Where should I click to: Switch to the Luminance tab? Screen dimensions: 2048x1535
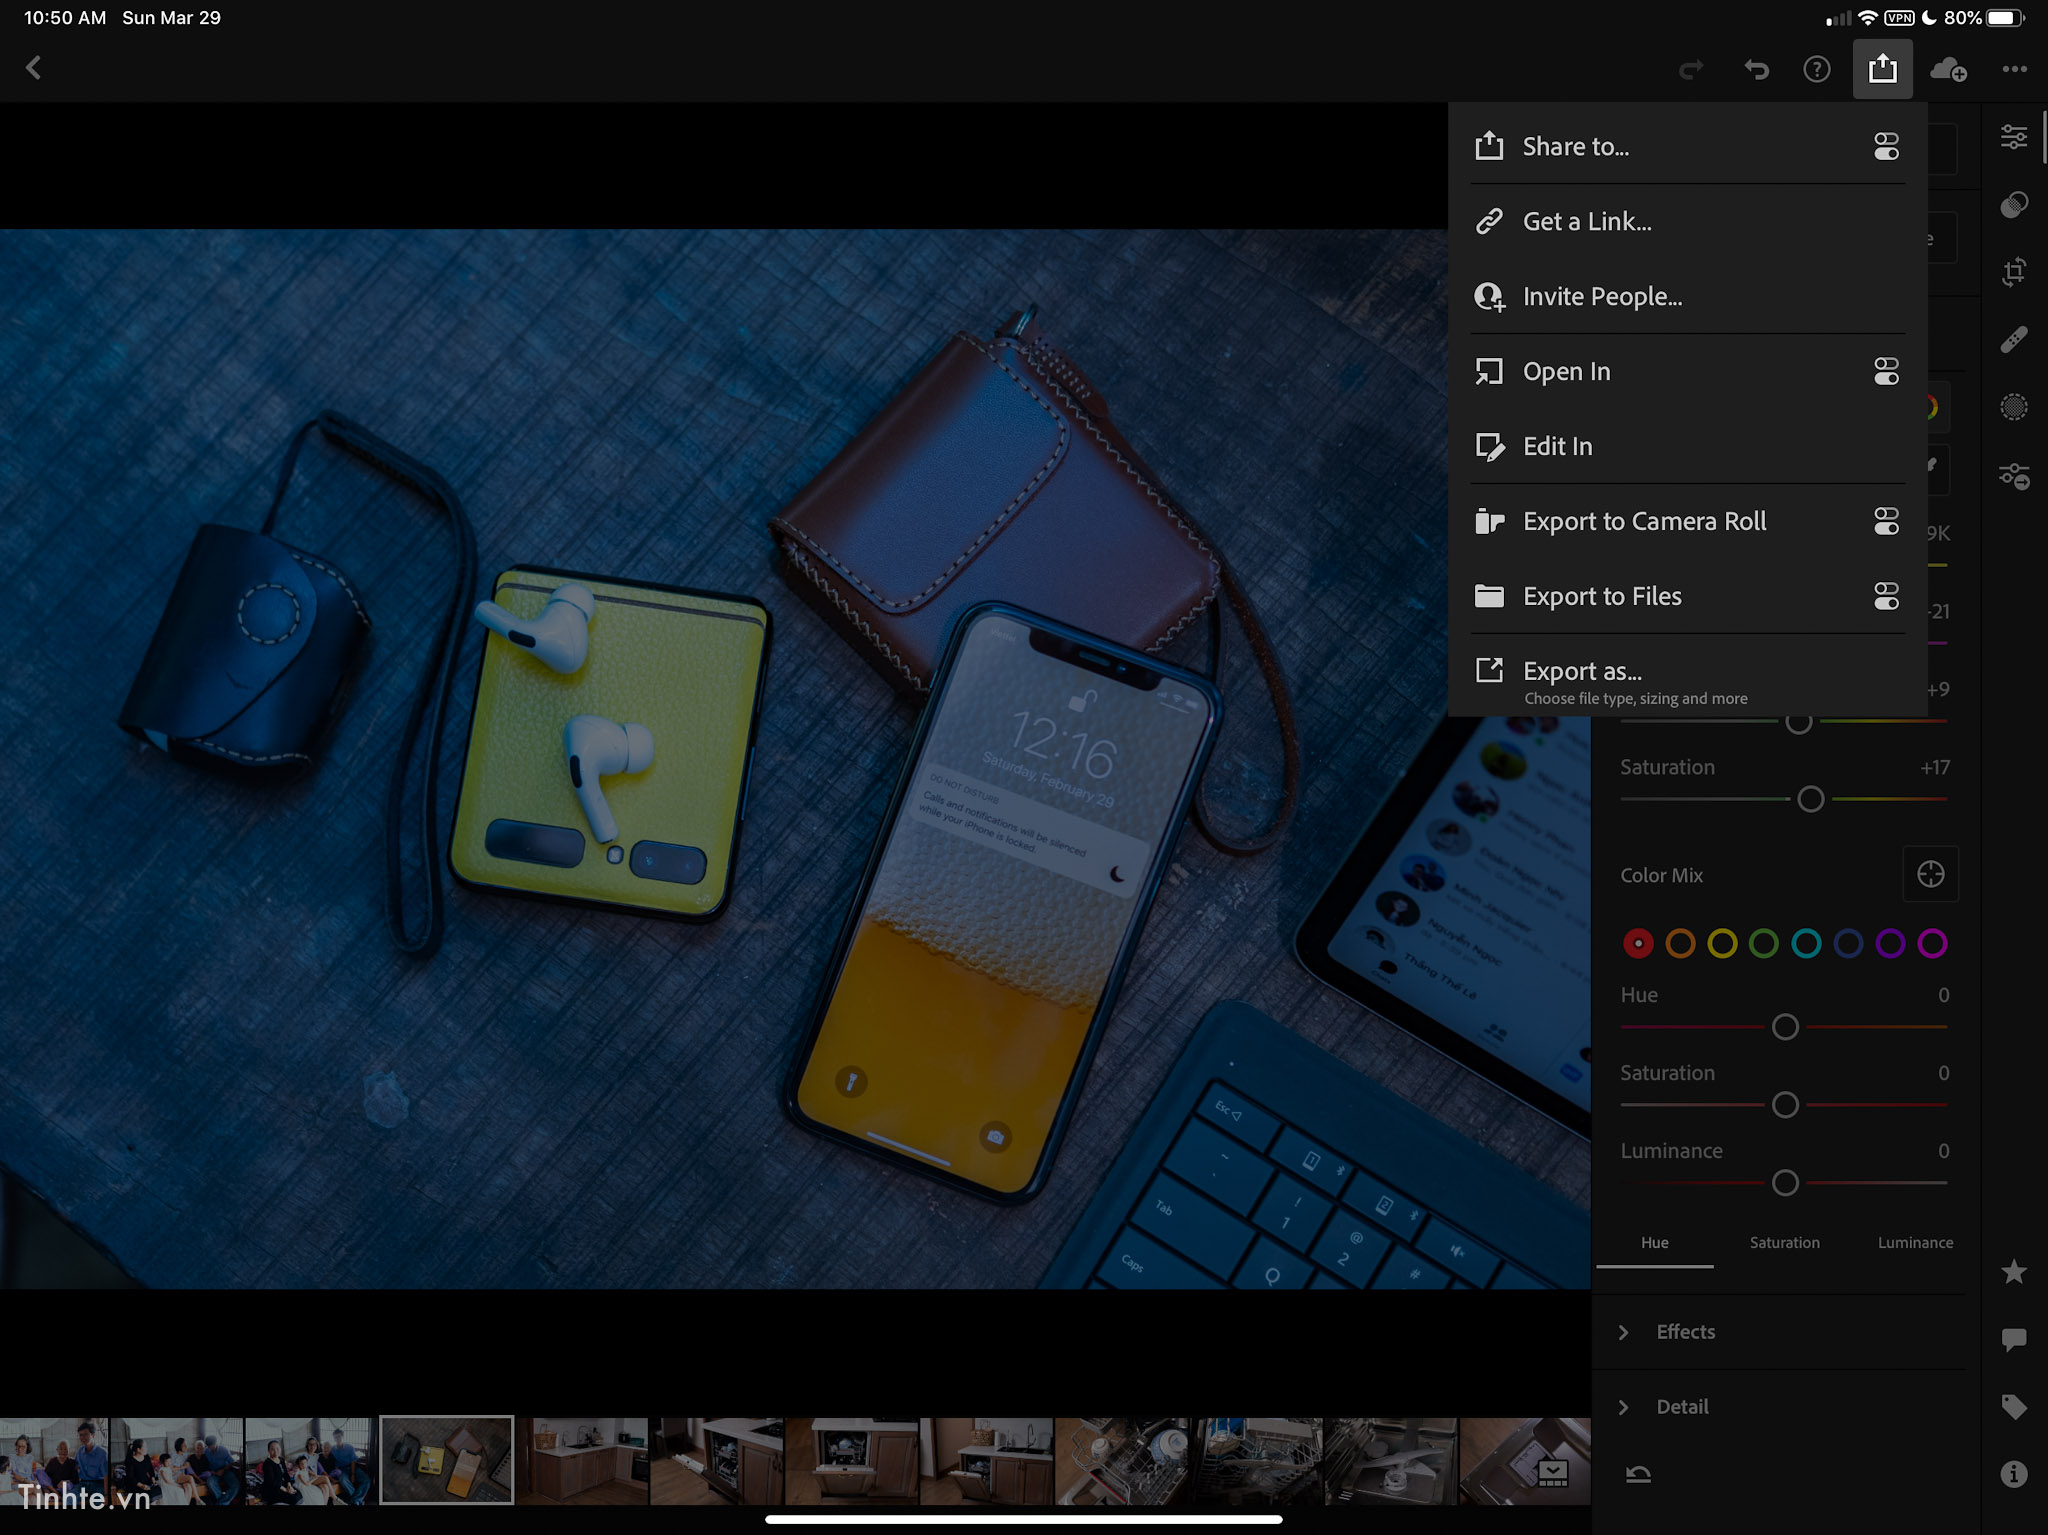coord(1915,1243)
